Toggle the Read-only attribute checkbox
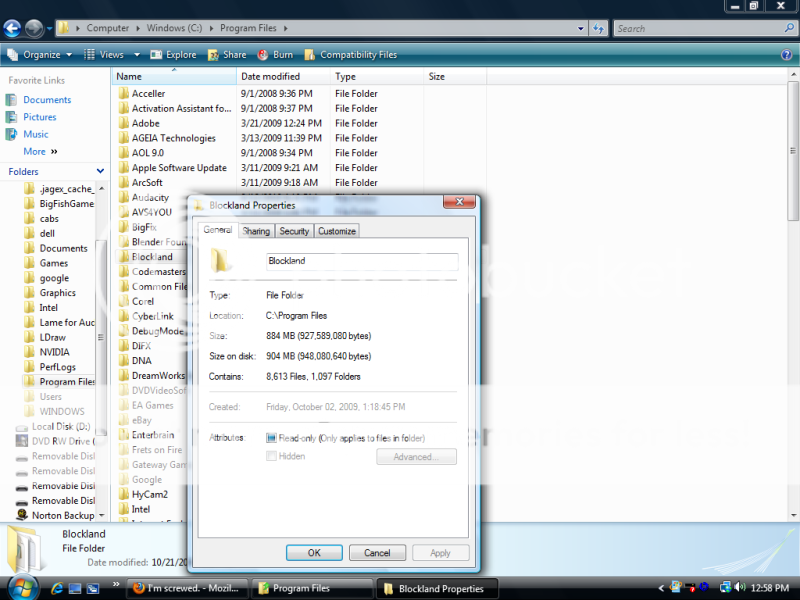 click(x=271, y=438)
